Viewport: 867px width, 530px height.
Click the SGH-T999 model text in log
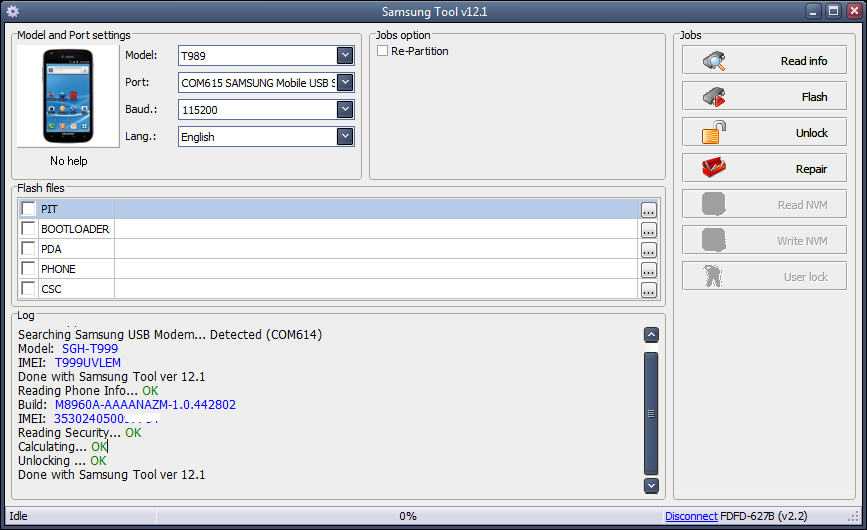pyautogui.click(x=90, y=349)
